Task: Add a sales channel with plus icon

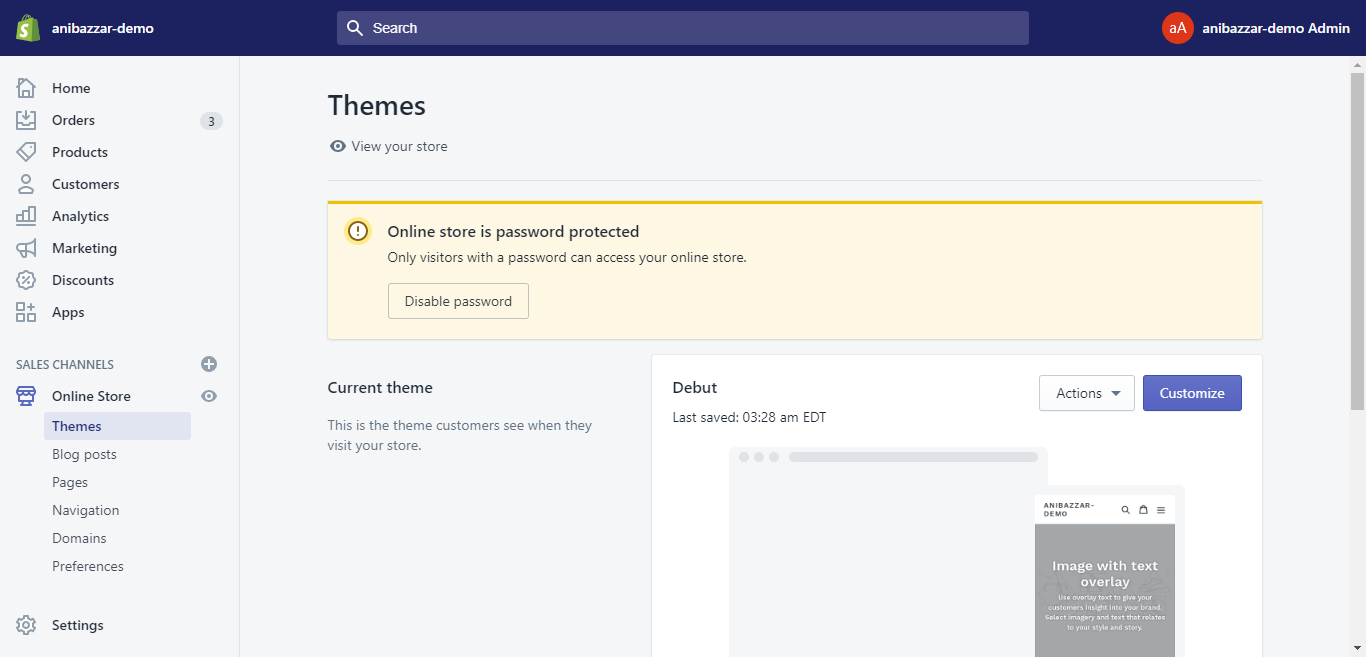Action: click(x=209, y=364)
